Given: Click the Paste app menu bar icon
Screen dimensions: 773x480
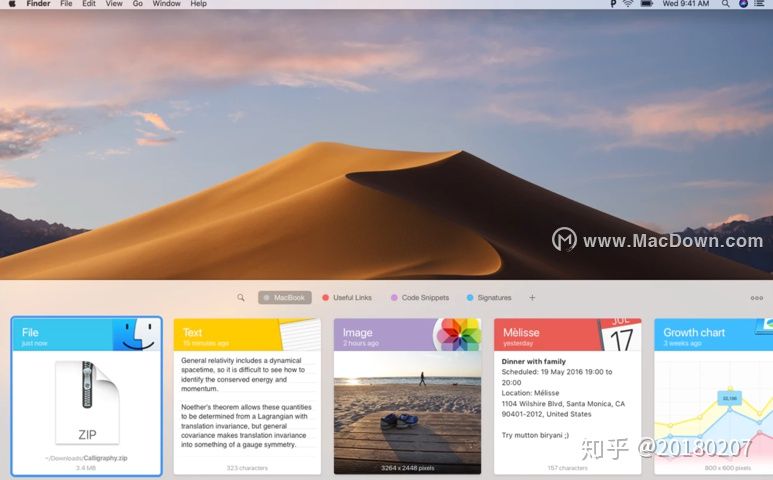Looking at the screenshot, I should click(x=612, y=4).
